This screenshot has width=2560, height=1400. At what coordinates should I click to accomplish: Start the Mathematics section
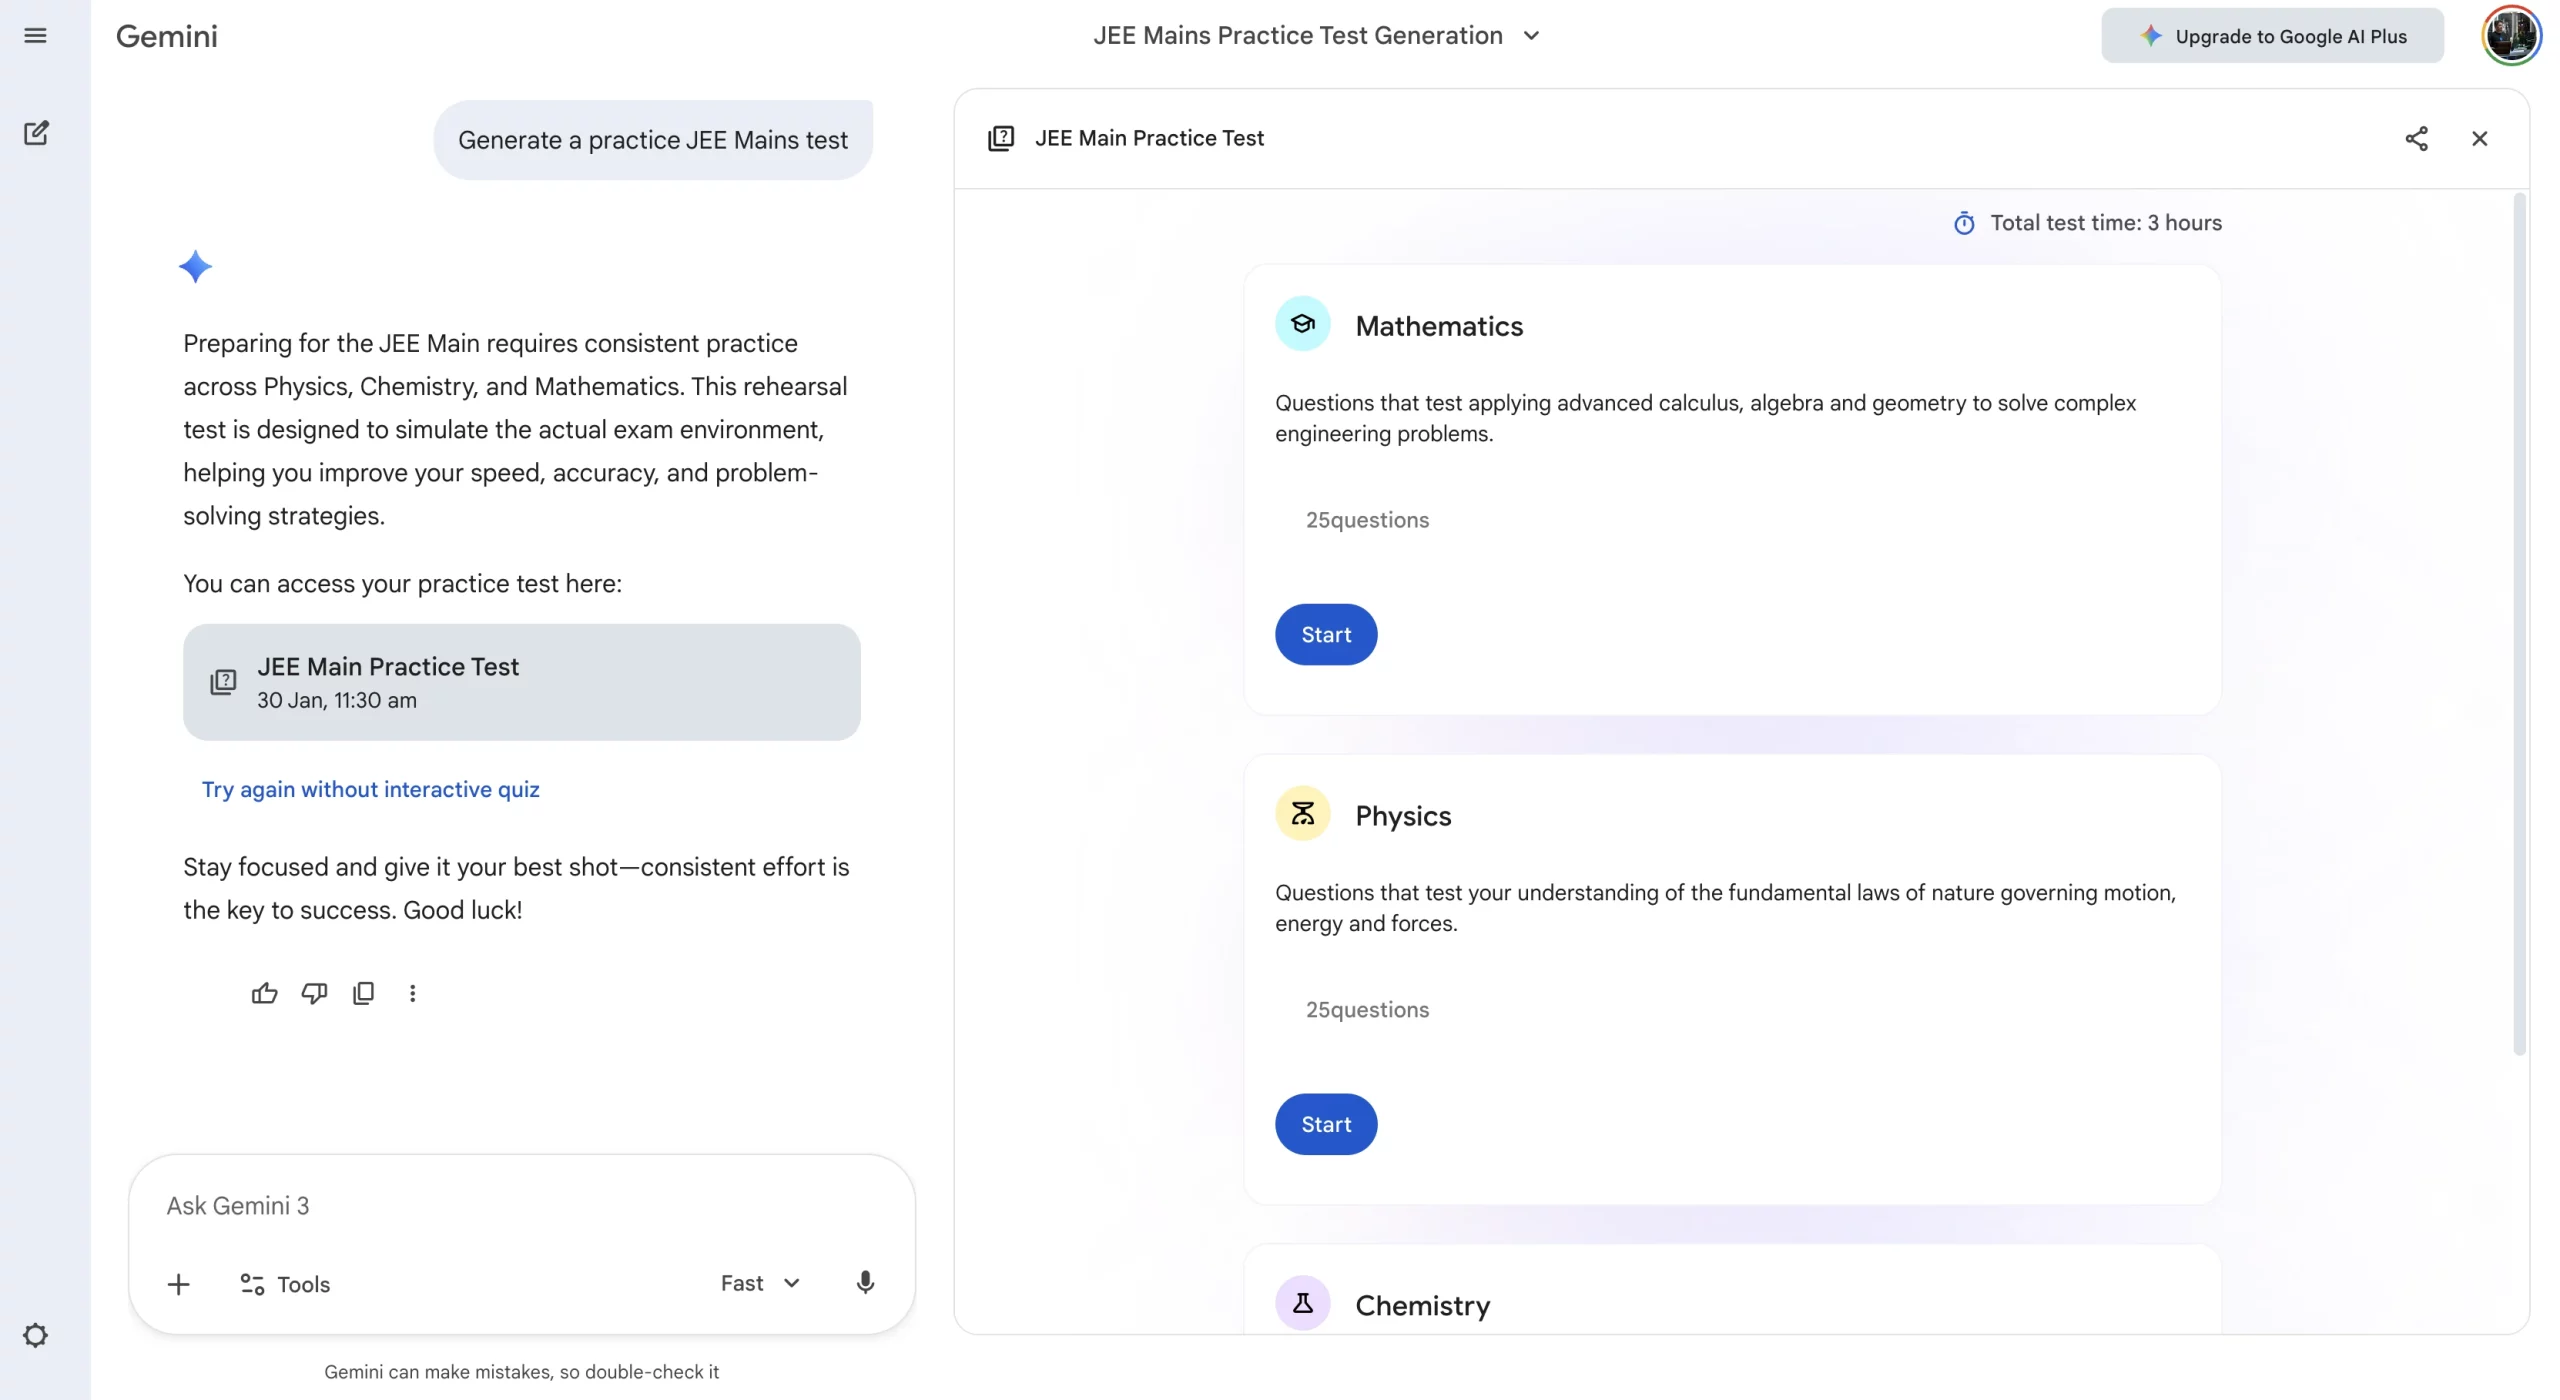(x=1325, y=634)
